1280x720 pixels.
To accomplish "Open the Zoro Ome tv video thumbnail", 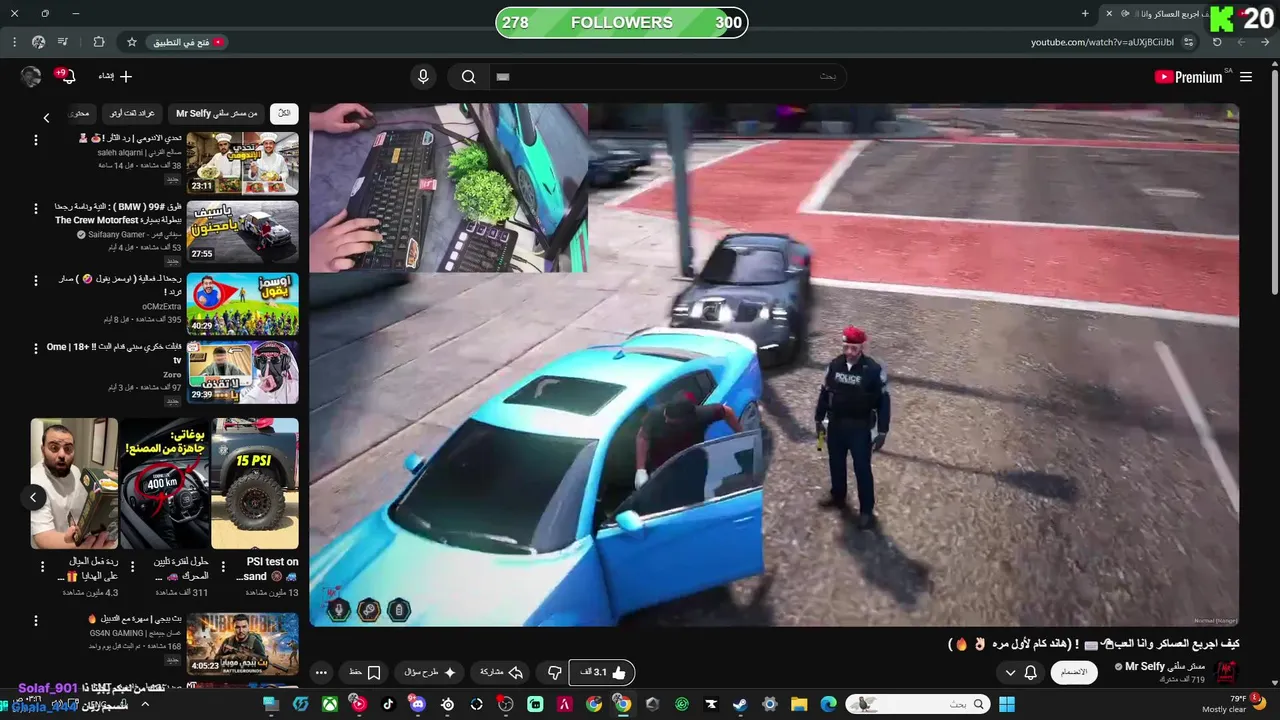I will [242, 373].
